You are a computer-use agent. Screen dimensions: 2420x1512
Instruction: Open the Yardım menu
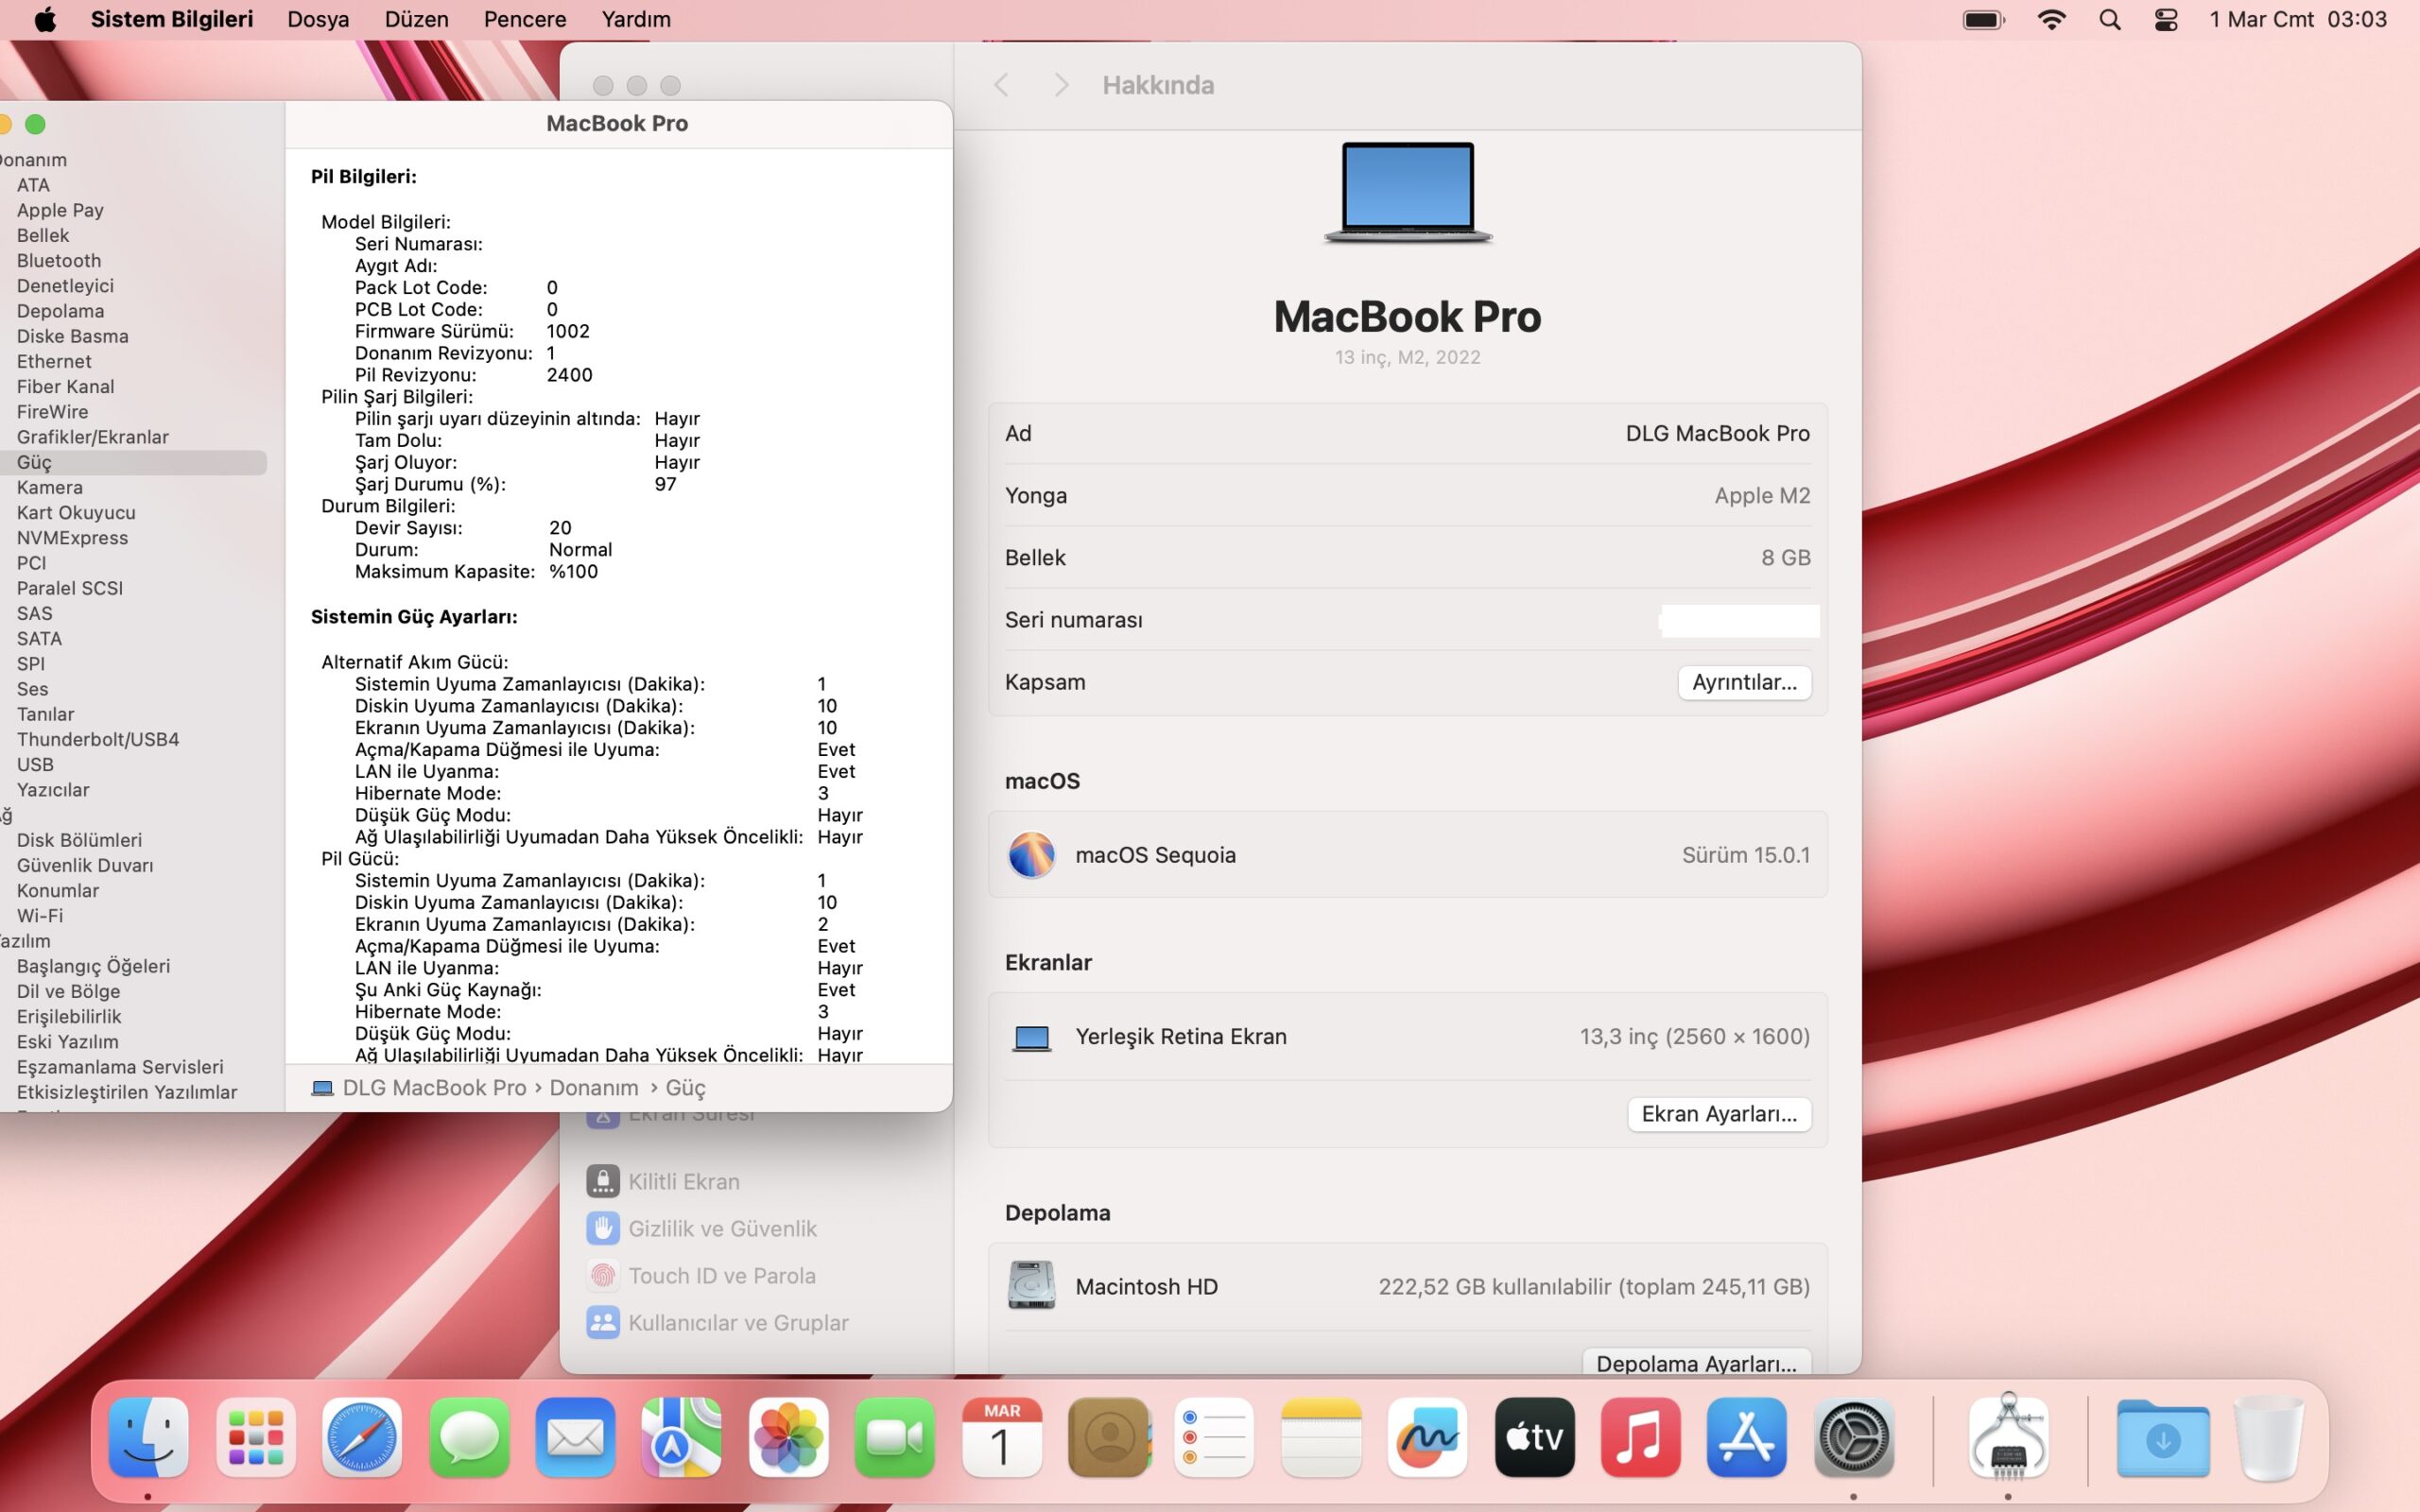[x=636, y=19]
